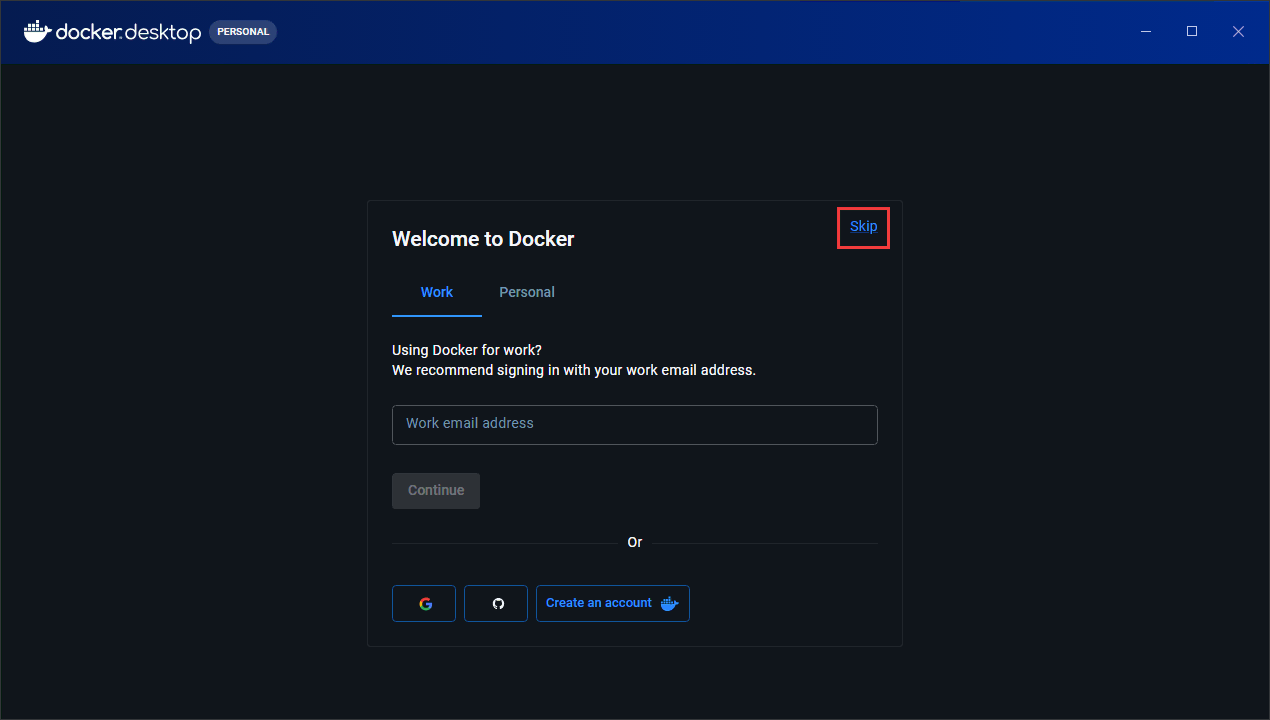The height and width of the screenshot is (720, 1270).
Task: Sign in with the GitHub icon button
Action: tap(496, 604)
